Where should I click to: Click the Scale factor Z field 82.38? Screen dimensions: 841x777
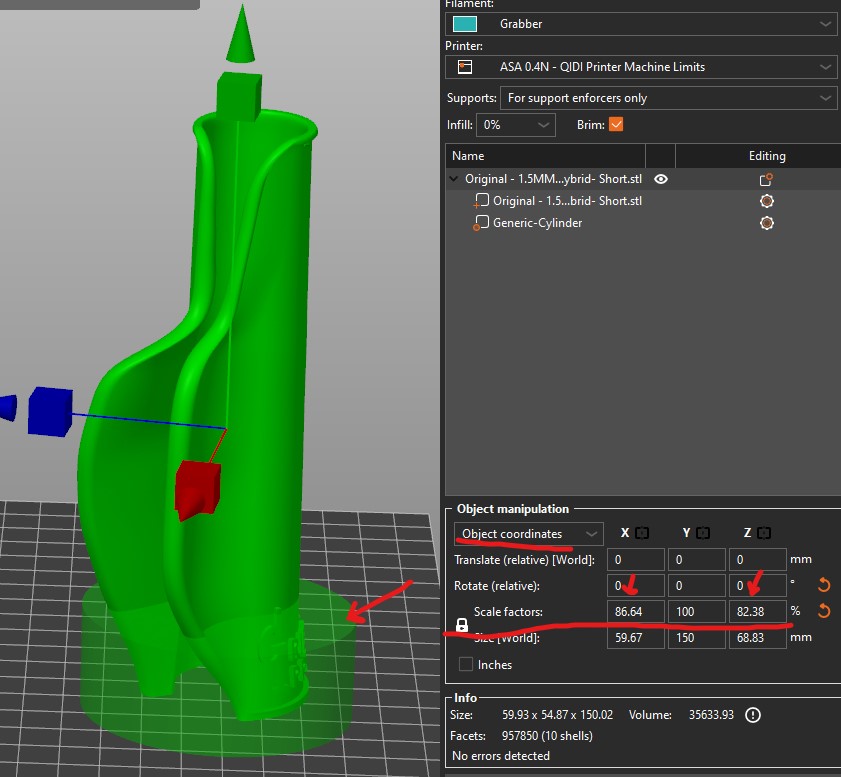[758, 611]
